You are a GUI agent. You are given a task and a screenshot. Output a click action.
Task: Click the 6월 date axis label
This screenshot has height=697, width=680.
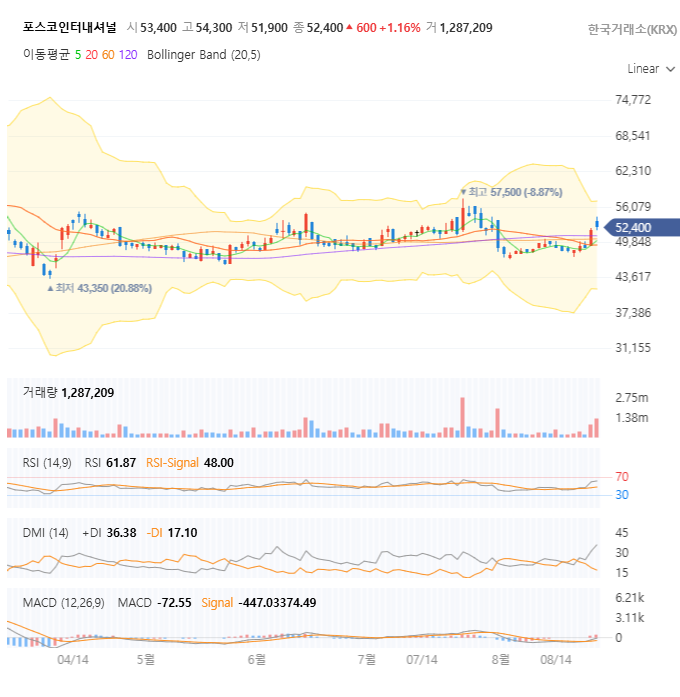(x=256, y=659)
